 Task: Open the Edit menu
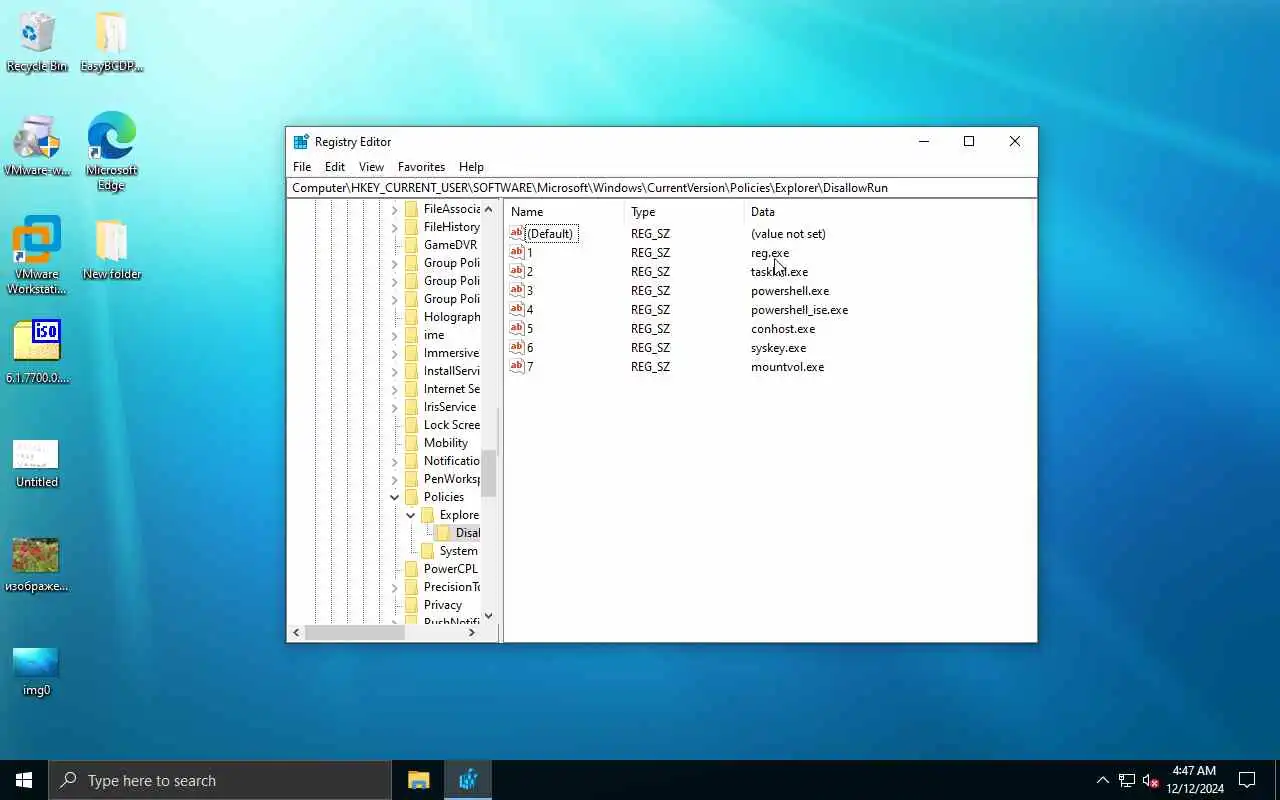point(335,167)
